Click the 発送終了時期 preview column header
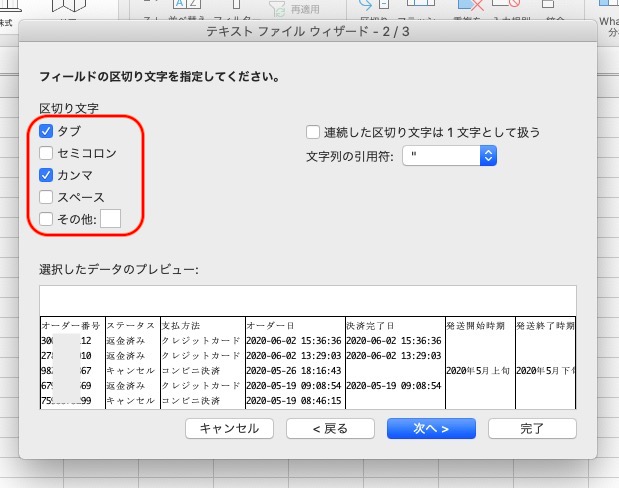Viewport: 619px width, 488px height. pyautogui.click(x=546, y=326)
